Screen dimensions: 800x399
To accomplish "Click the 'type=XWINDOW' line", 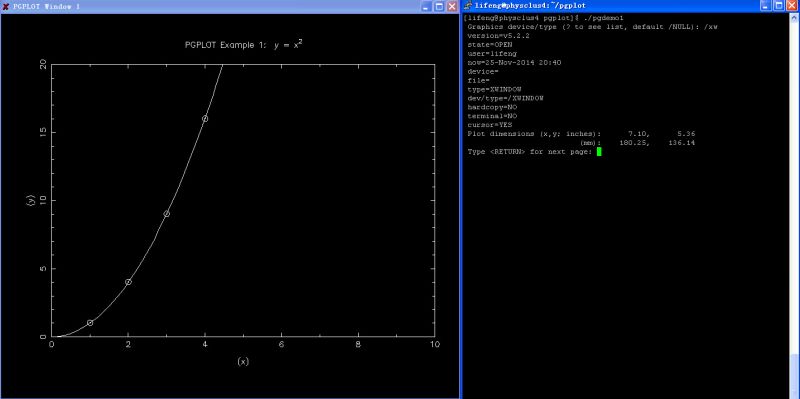I will coord(494,89).
